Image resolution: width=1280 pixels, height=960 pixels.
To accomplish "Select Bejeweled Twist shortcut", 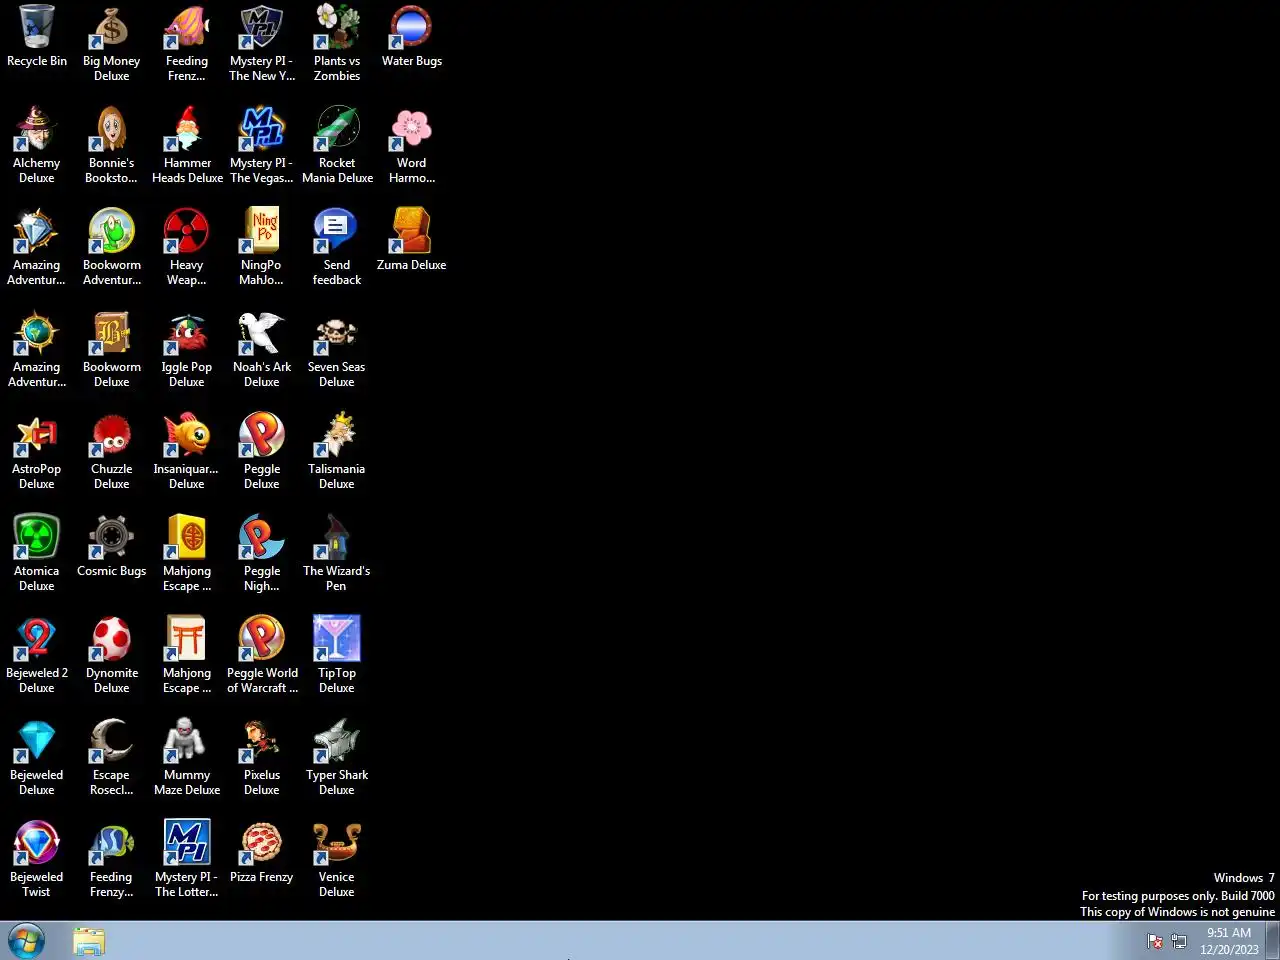I will [x=37, y=843].
